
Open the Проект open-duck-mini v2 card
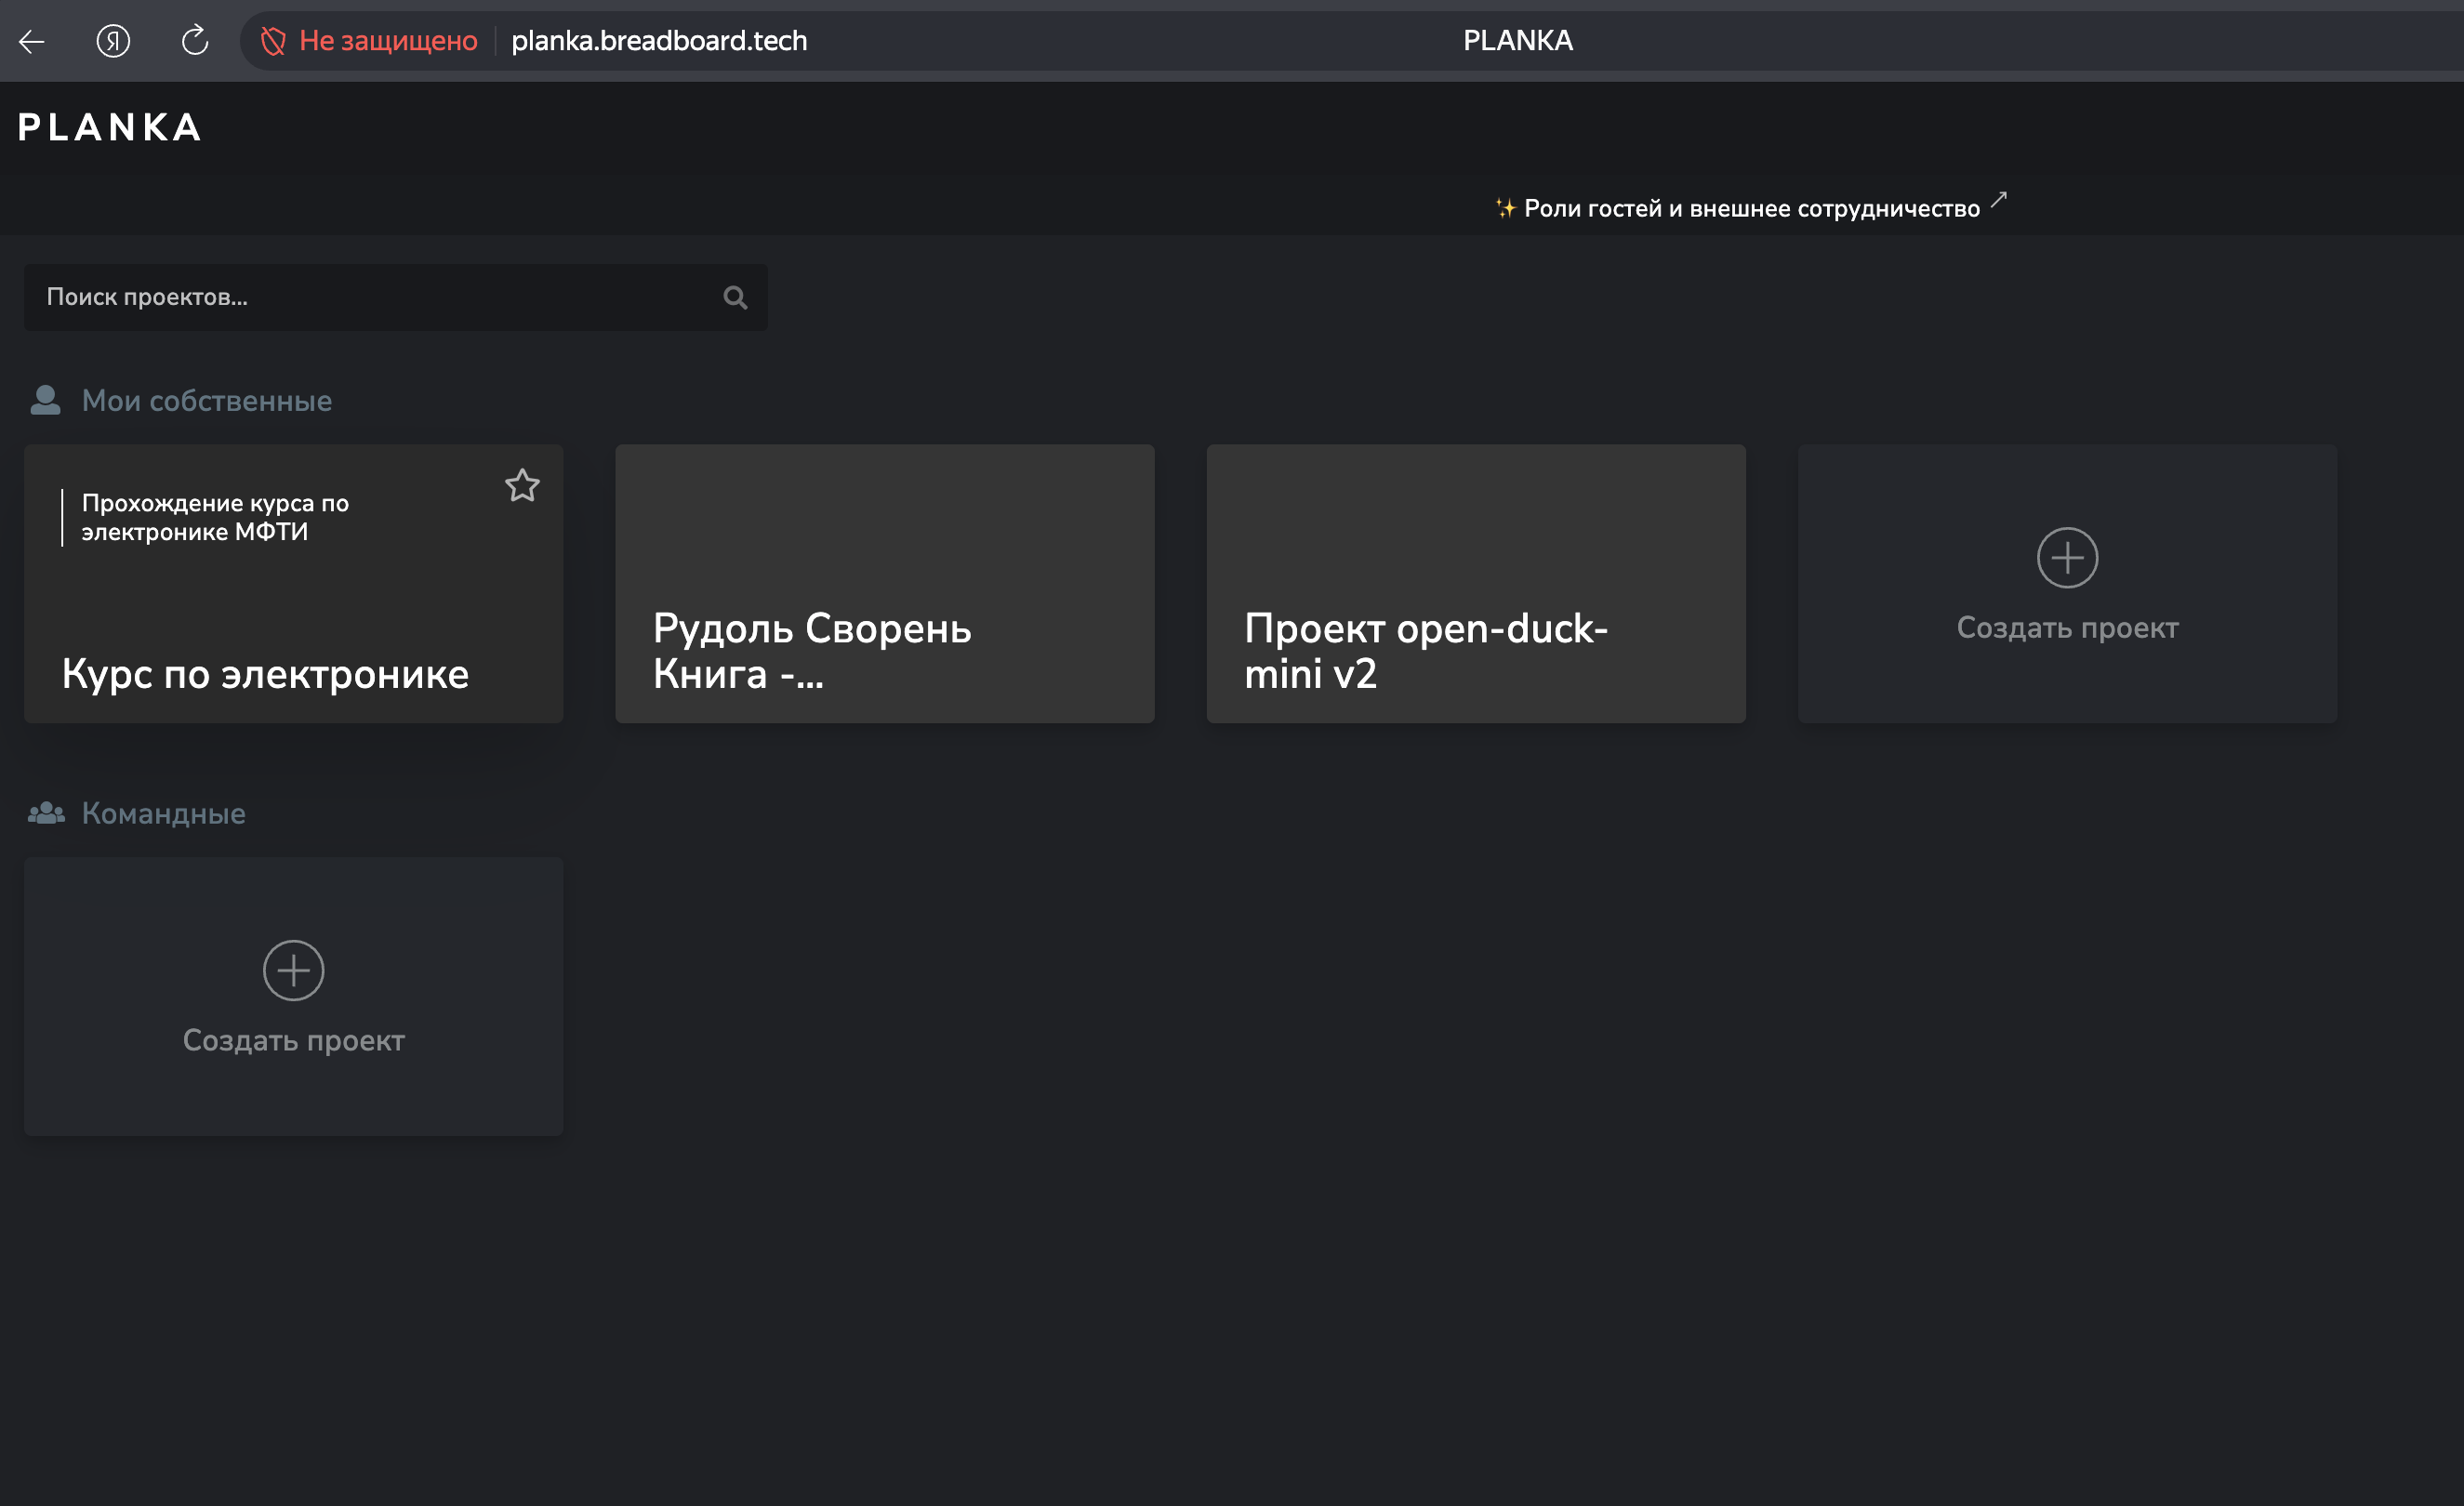[x=1475, y=583]
